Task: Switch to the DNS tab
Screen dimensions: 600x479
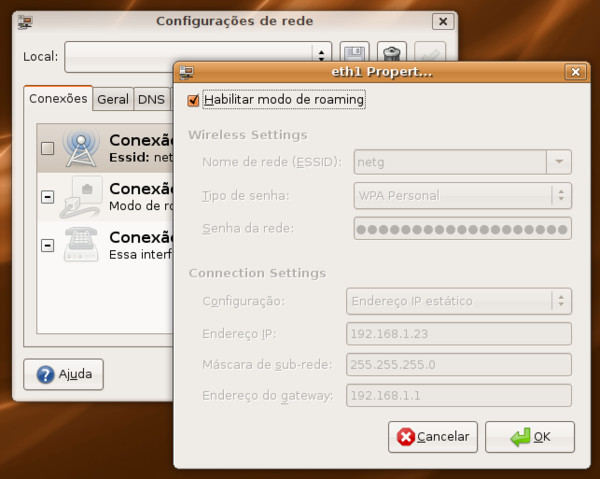Action: pyautogui.click(x=152, y=99)
